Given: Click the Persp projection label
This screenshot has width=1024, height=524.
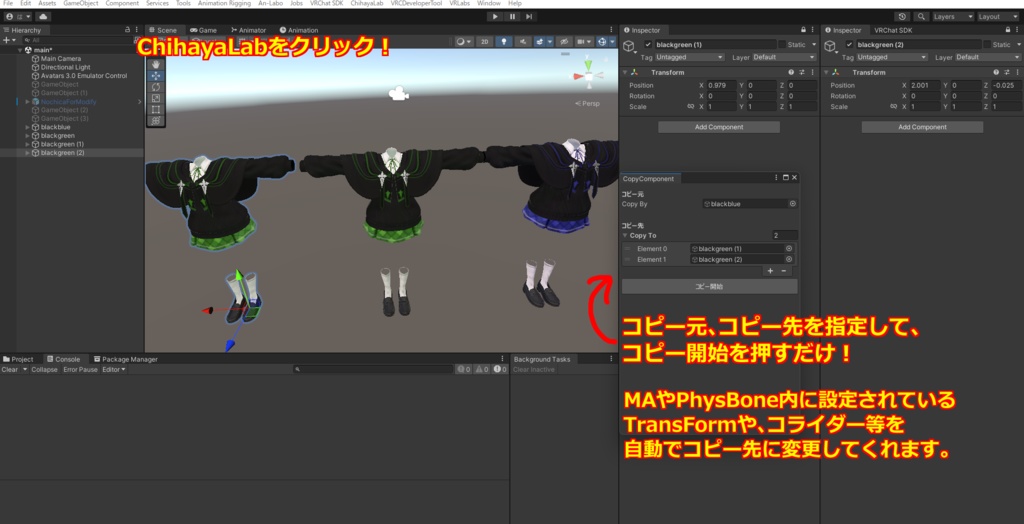Looking at the screenshot, I should click(x=589, y=103).
